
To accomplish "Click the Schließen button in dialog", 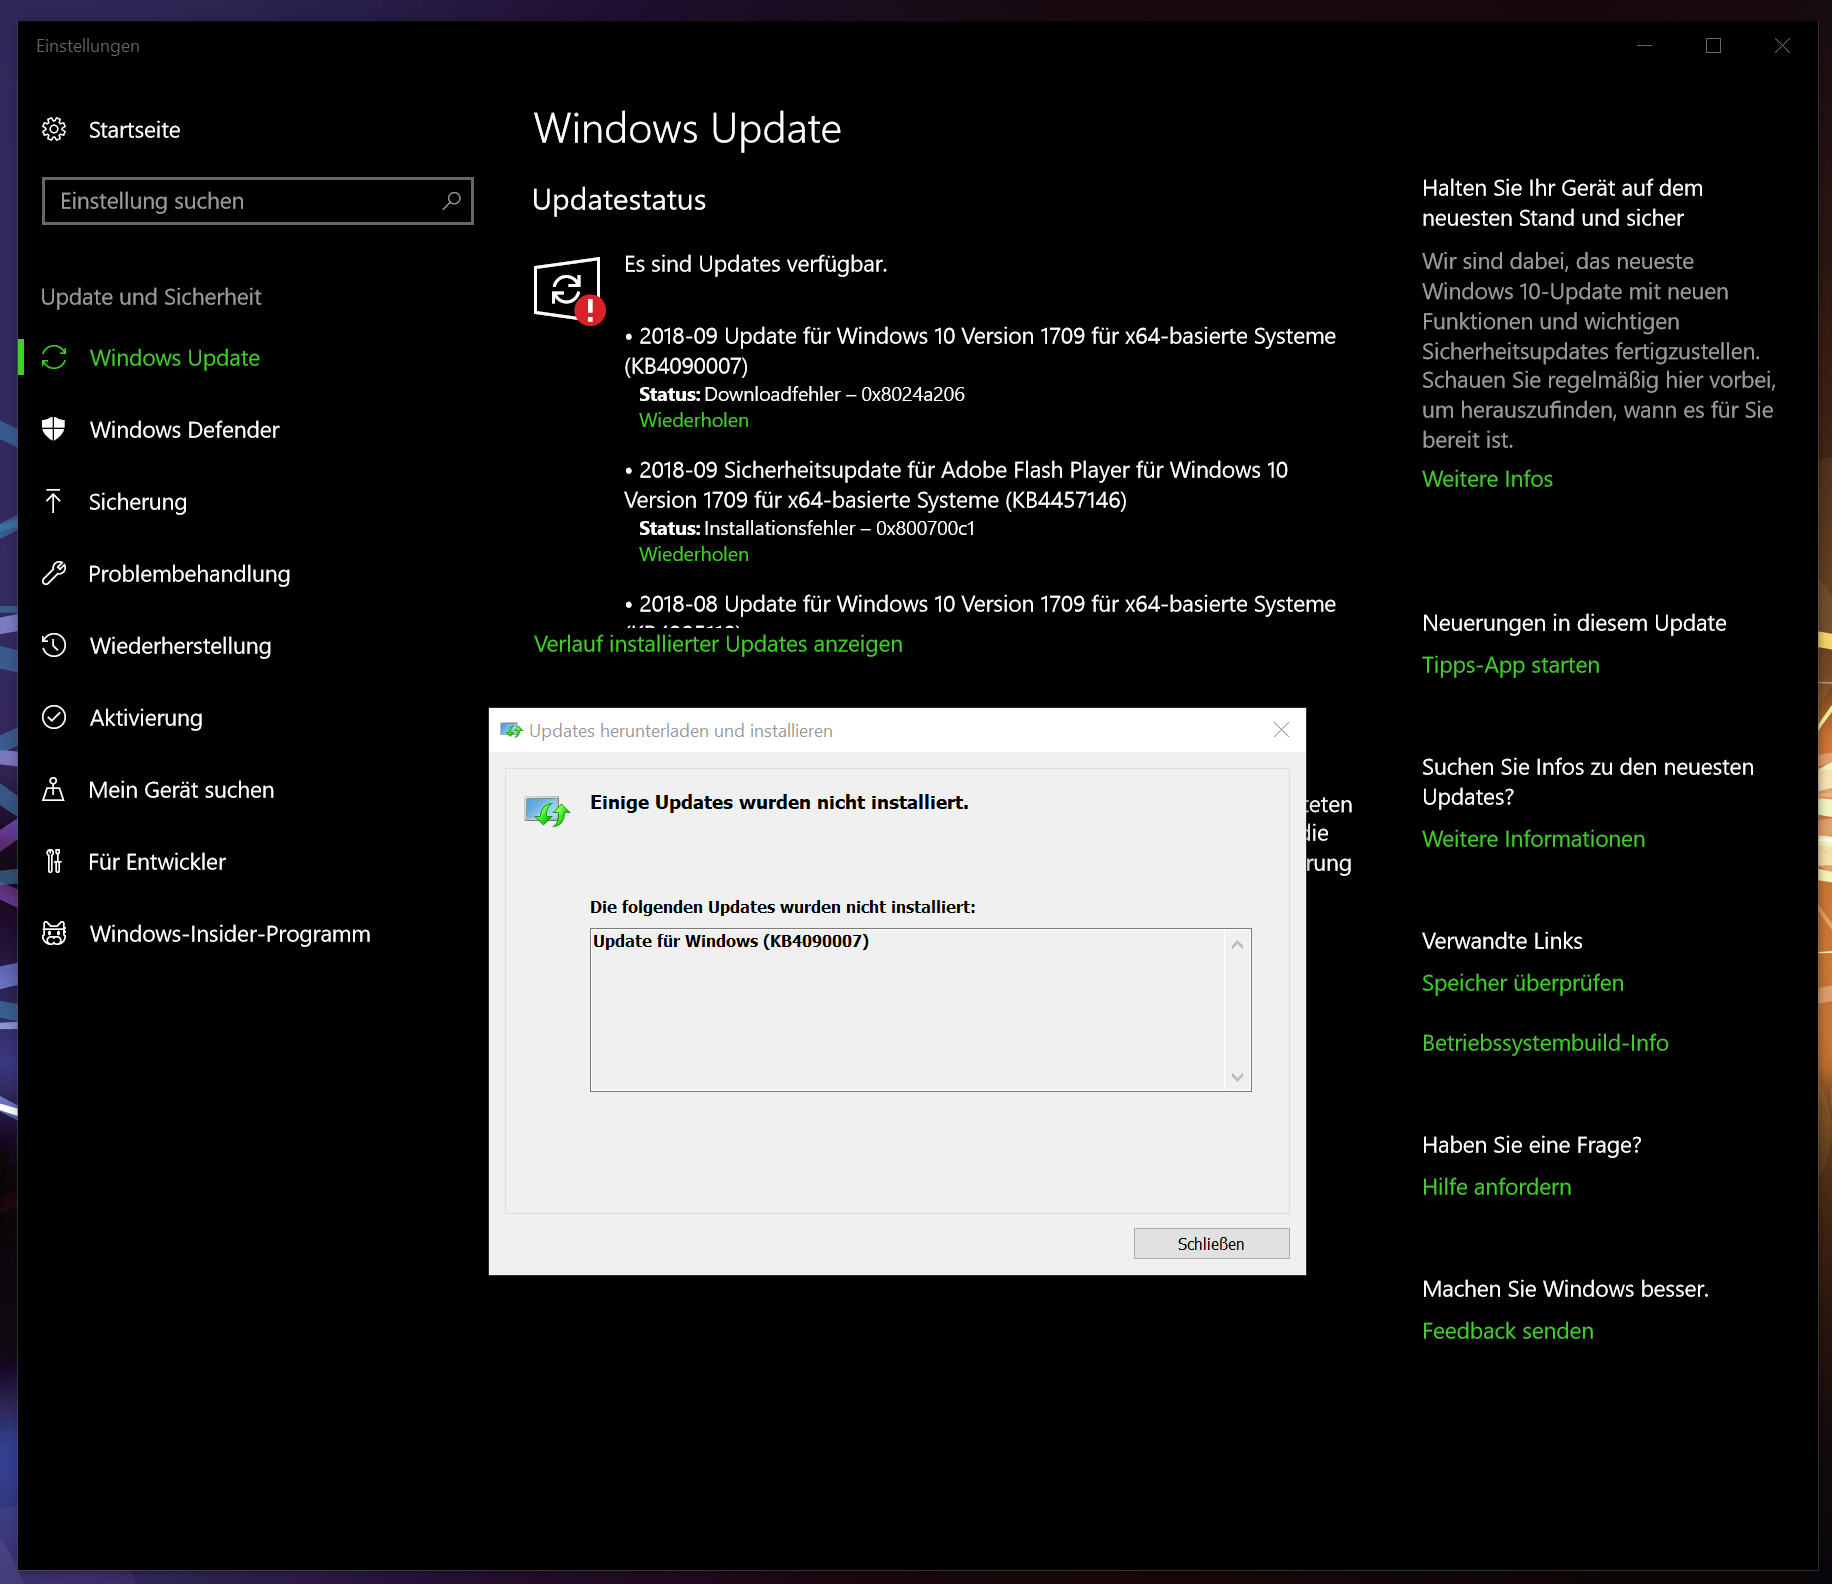I will pos(1211,1244).
